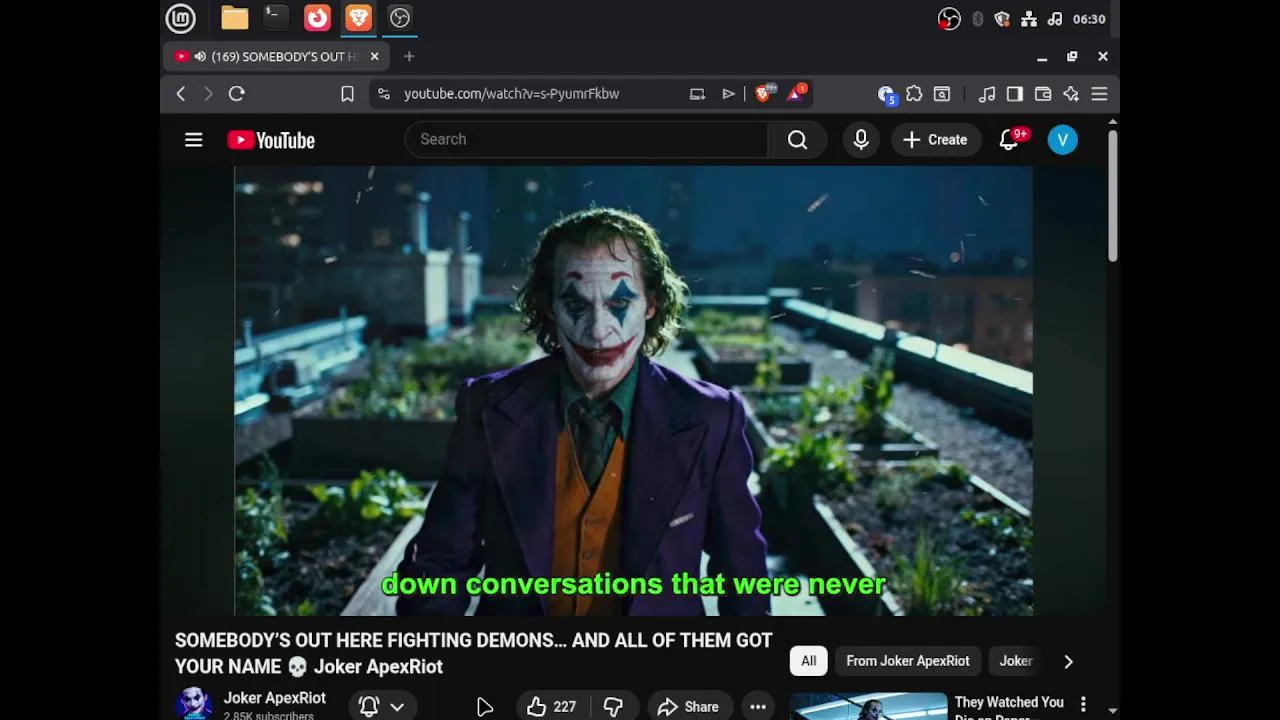
Task: Open options for They Watched You video
Action: (1083, 705)
